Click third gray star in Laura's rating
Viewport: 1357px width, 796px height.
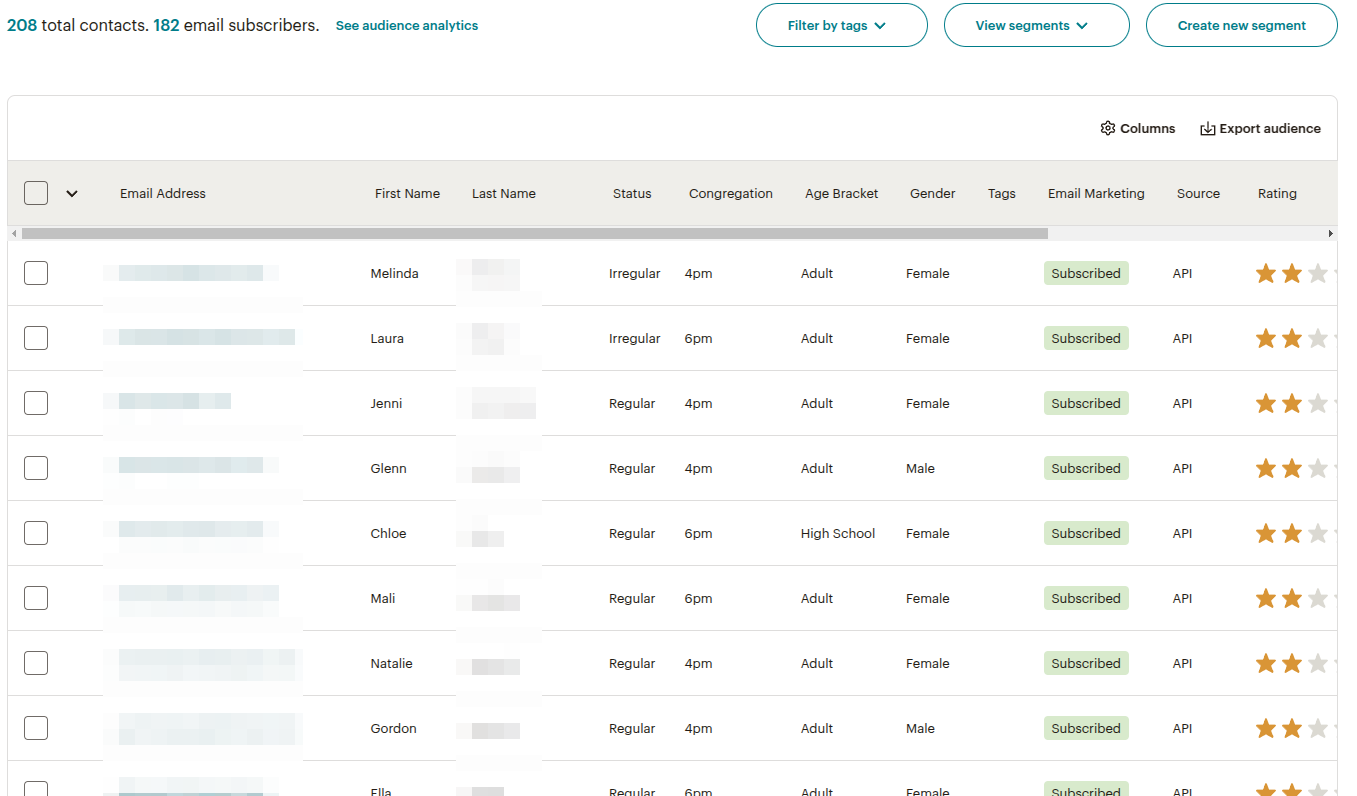click(1318, 339)
